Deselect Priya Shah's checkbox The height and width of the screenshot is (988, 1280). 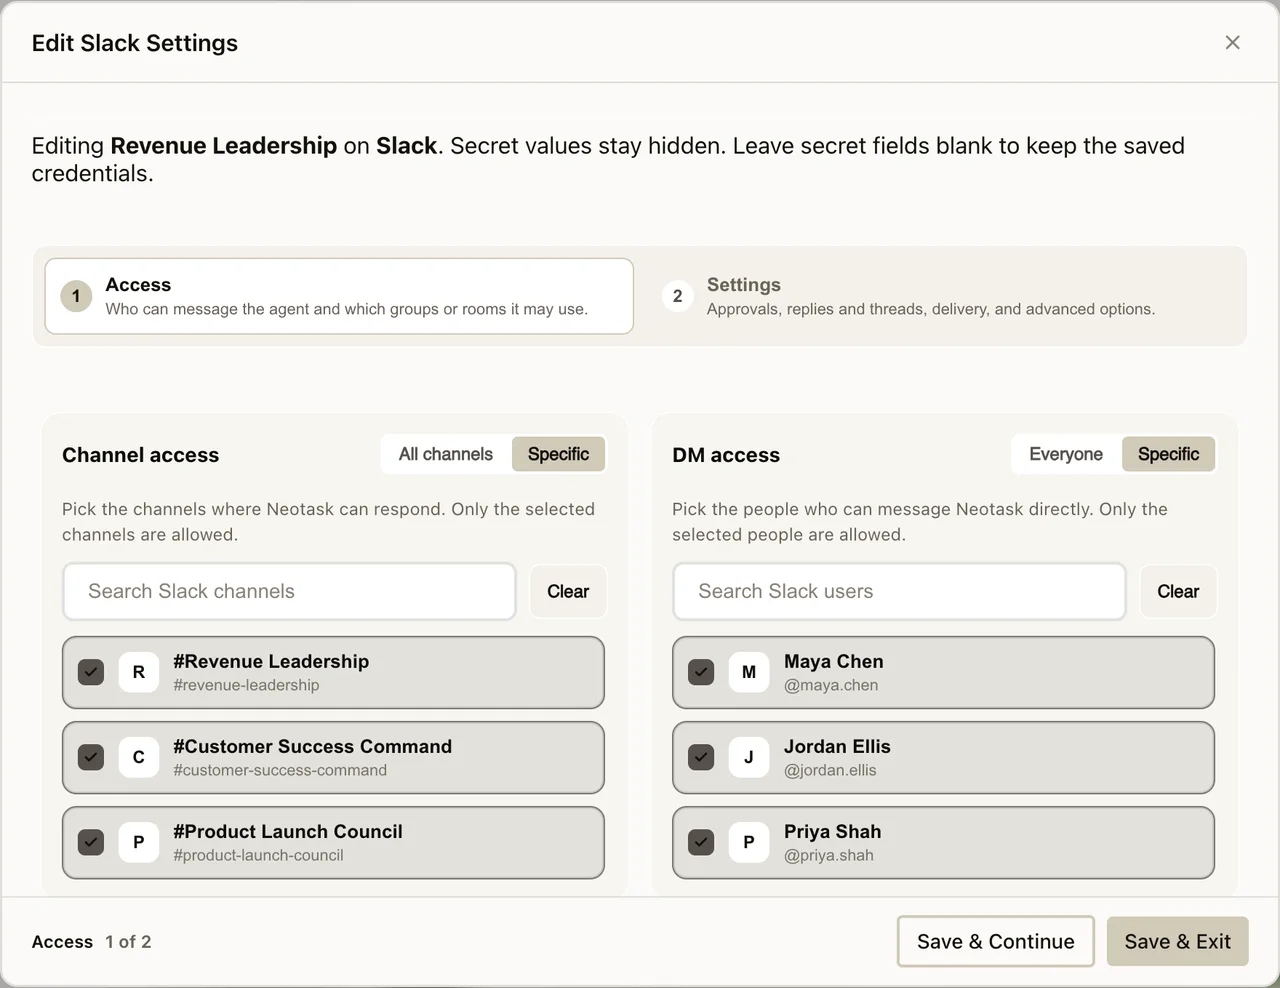click(x=701, y=842)
